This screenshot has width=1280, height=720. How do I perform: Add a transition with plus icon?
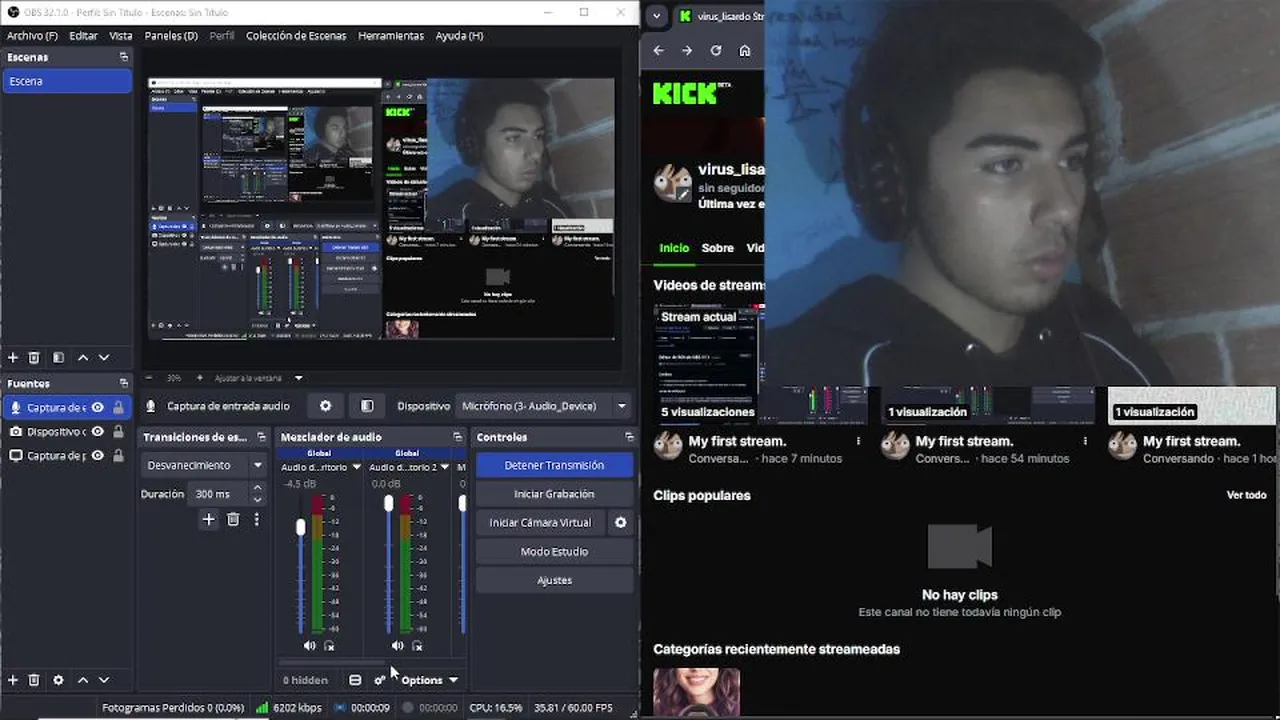[209, 519]
